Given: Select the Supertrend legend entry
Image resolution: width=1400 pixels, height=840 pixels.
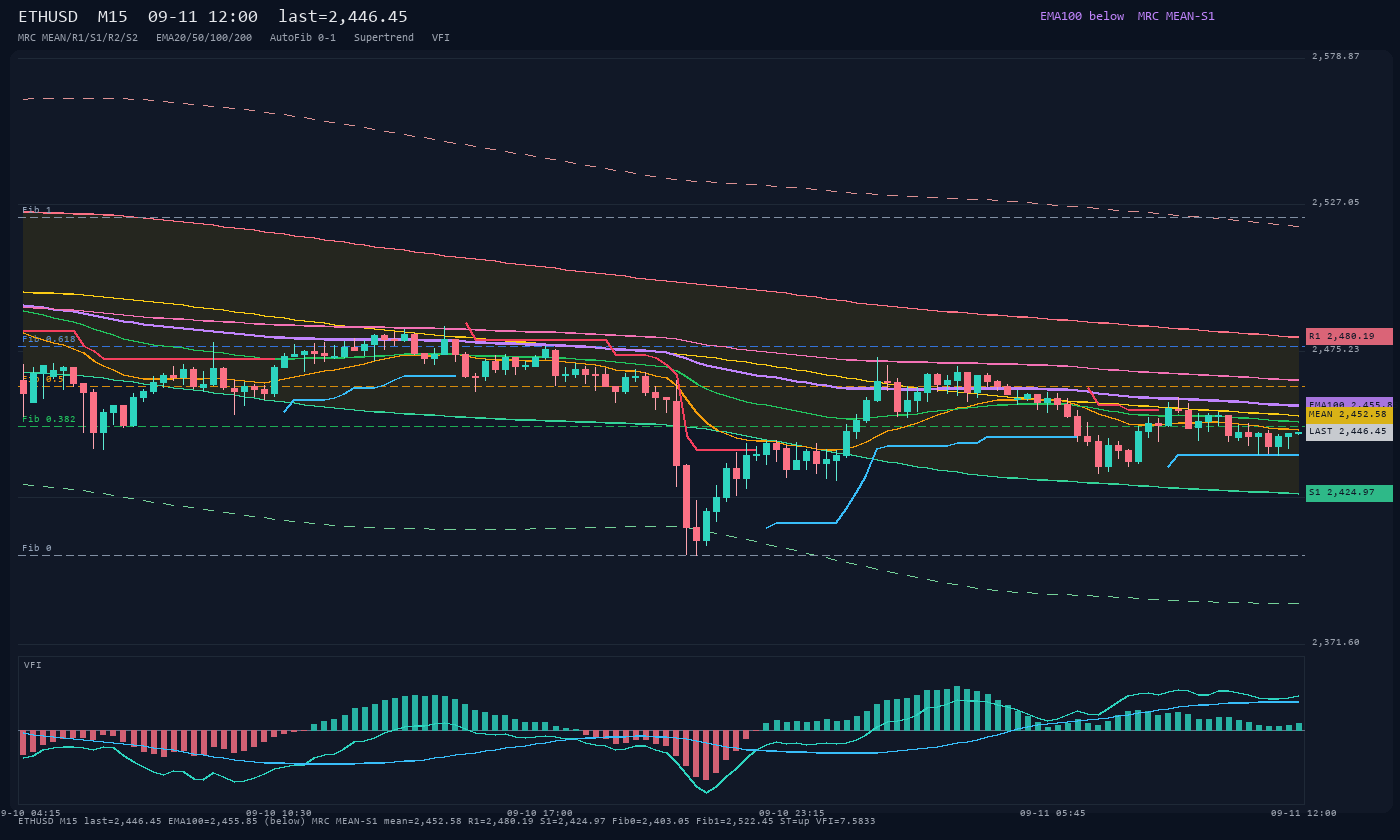Looking at the screenshot, I should 384,37.
